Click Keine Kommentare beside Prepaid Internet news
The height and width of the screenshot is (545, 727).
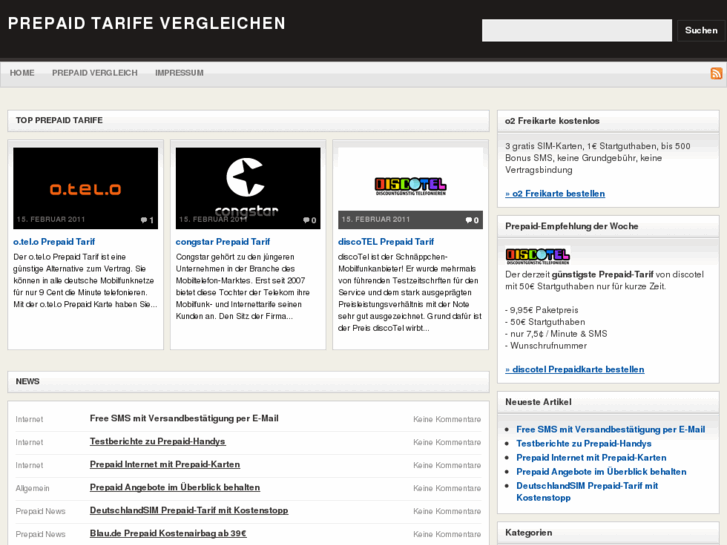(447, 465)
